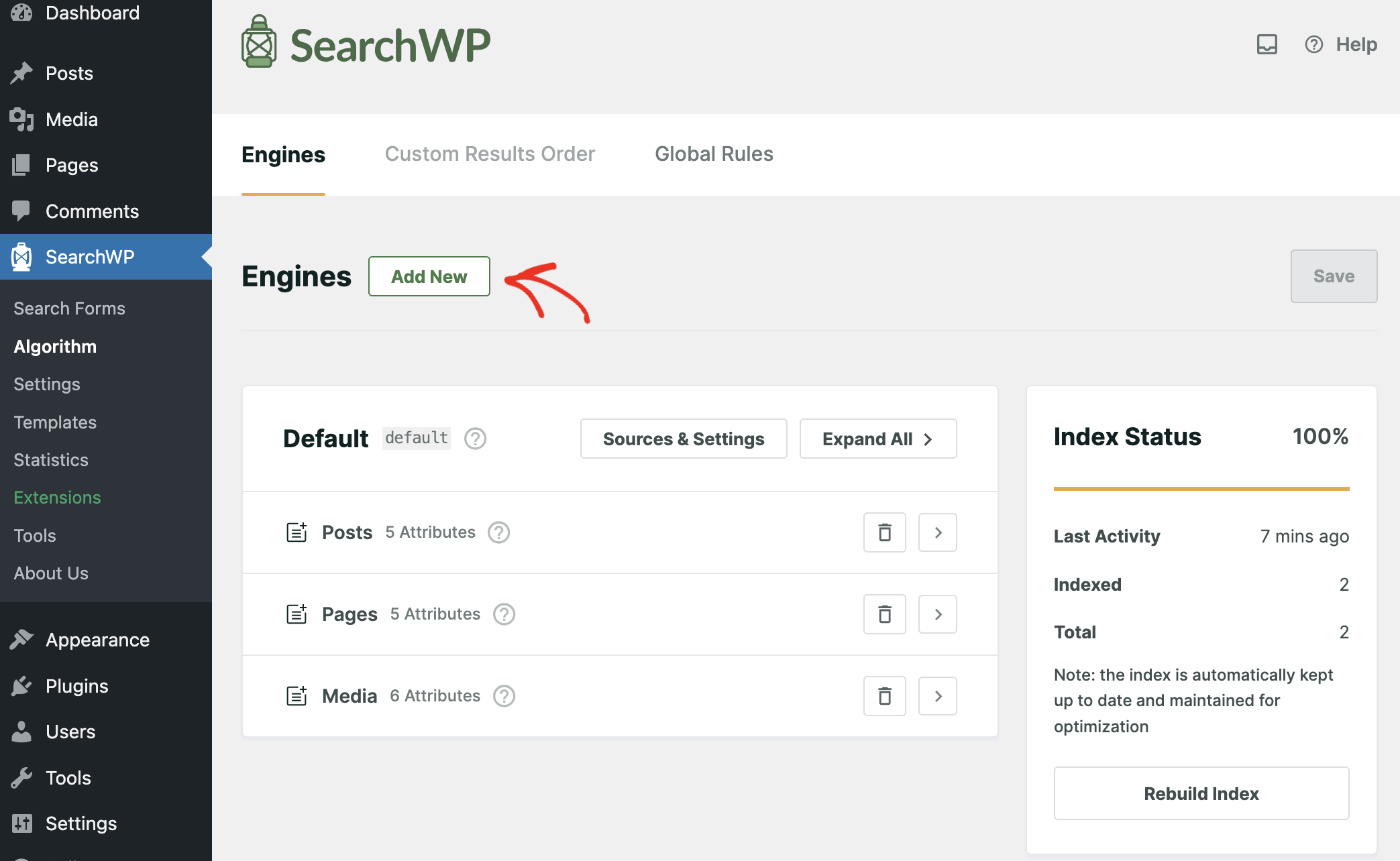Click the Settings sliders icon in sidebar
Viewport: 1400px width, 861px height.
click(x=21, y=824)
